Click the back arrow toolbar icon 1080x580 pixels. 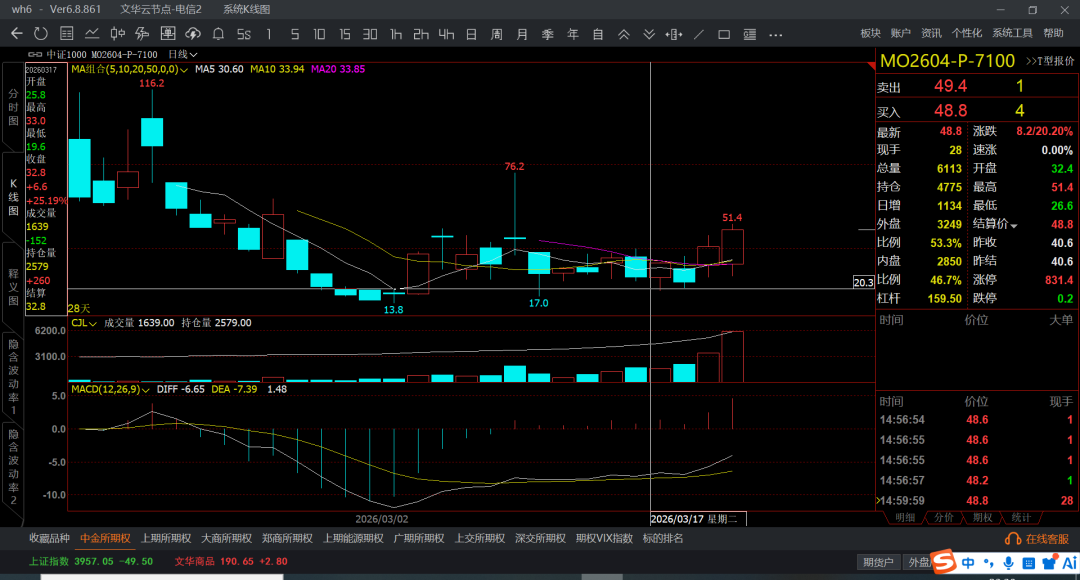pos(17,34)
